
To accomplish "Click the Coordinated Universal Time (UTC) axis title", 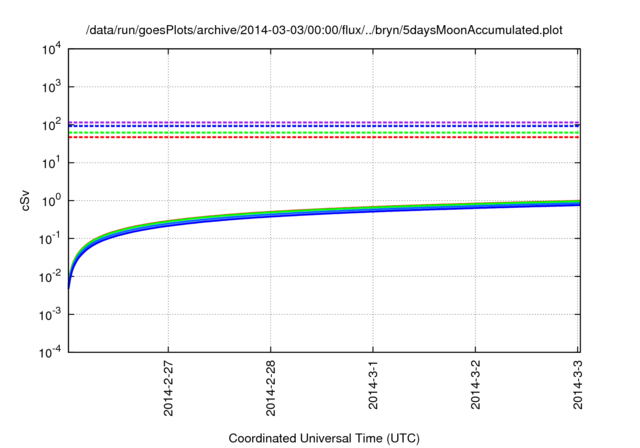I will pyautogui.click(x=324, y=439).
